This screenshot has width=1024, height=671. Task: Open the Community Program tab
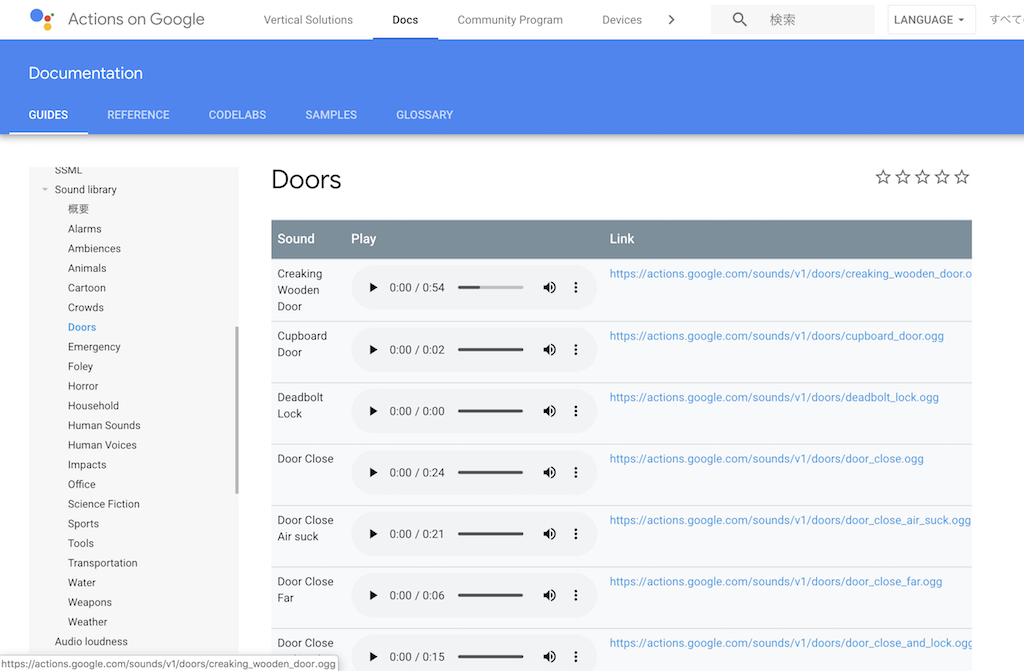coord(510,20)
